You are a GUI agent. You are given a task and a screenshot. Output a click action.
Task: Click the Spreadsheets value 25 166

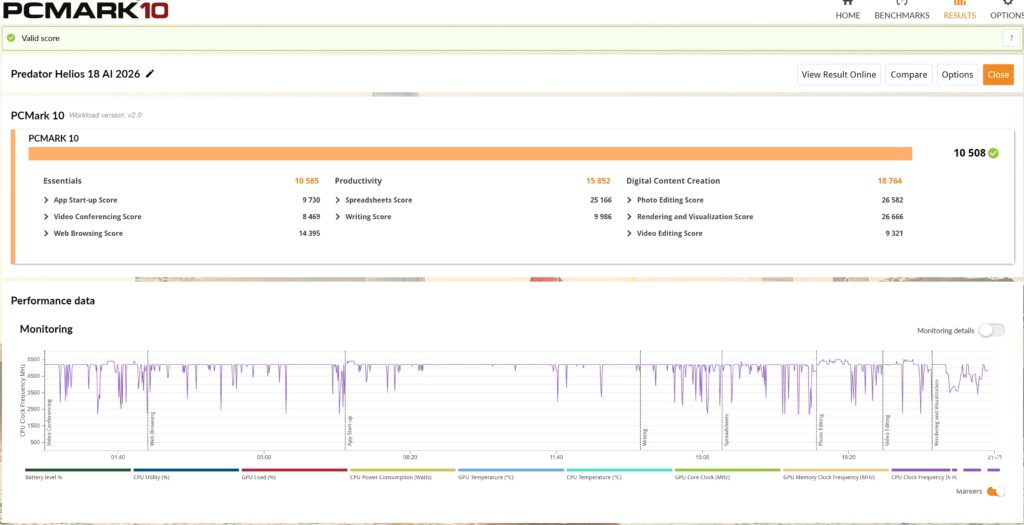click(x=601, y=200)
